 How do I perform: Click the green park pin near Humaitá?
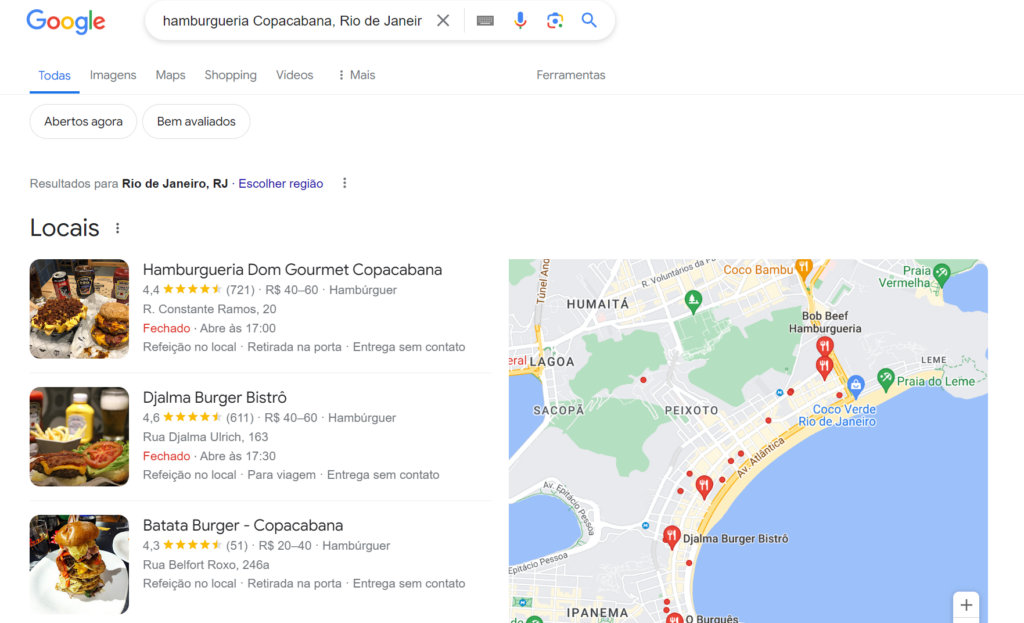coord(693,301)
